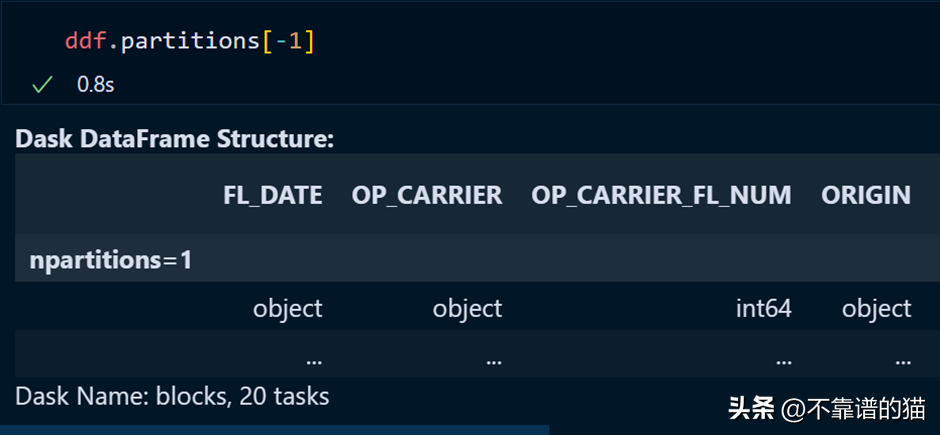Click the ellipsis cell under ORIGIN
The width and height of the screenshot is (940, 435).
902,357
